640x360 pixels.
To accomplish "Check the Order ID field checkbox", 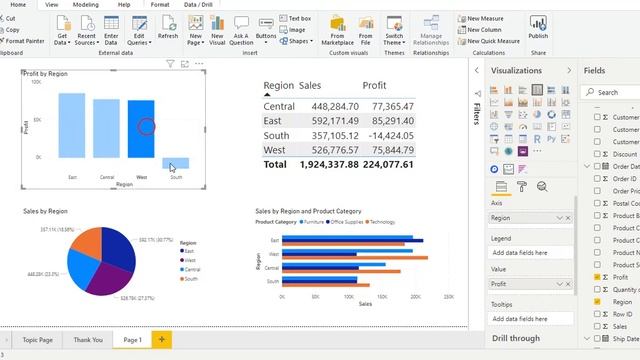I will (597, 178).
